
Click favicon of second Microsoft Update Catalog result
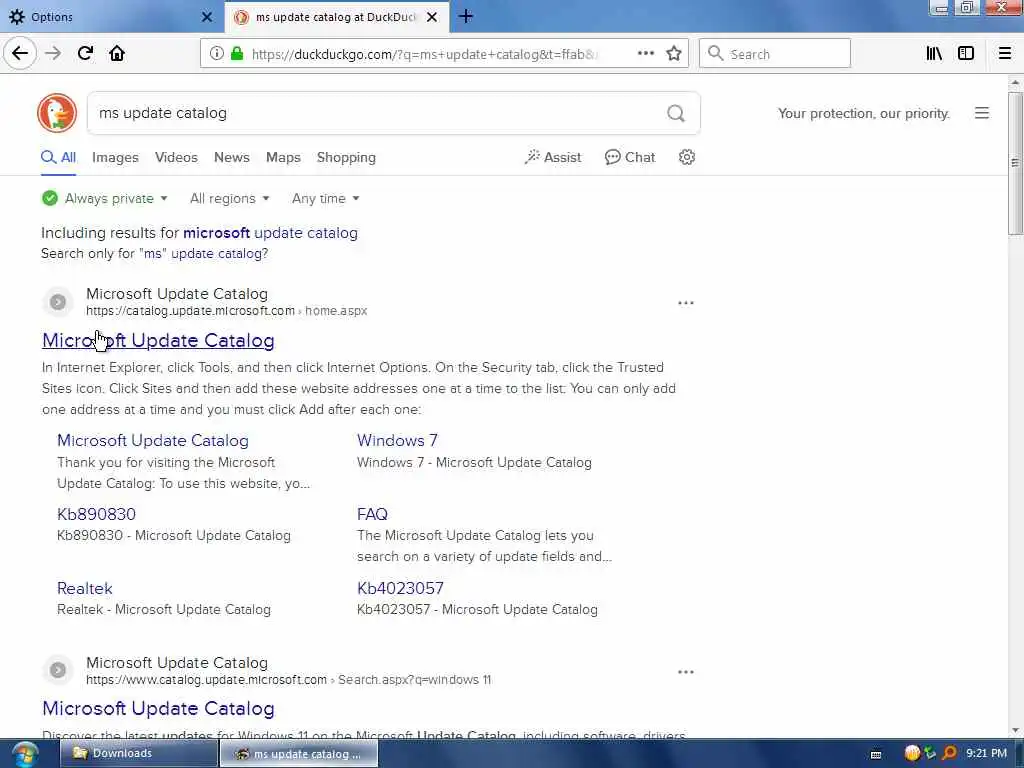(57, 670)
